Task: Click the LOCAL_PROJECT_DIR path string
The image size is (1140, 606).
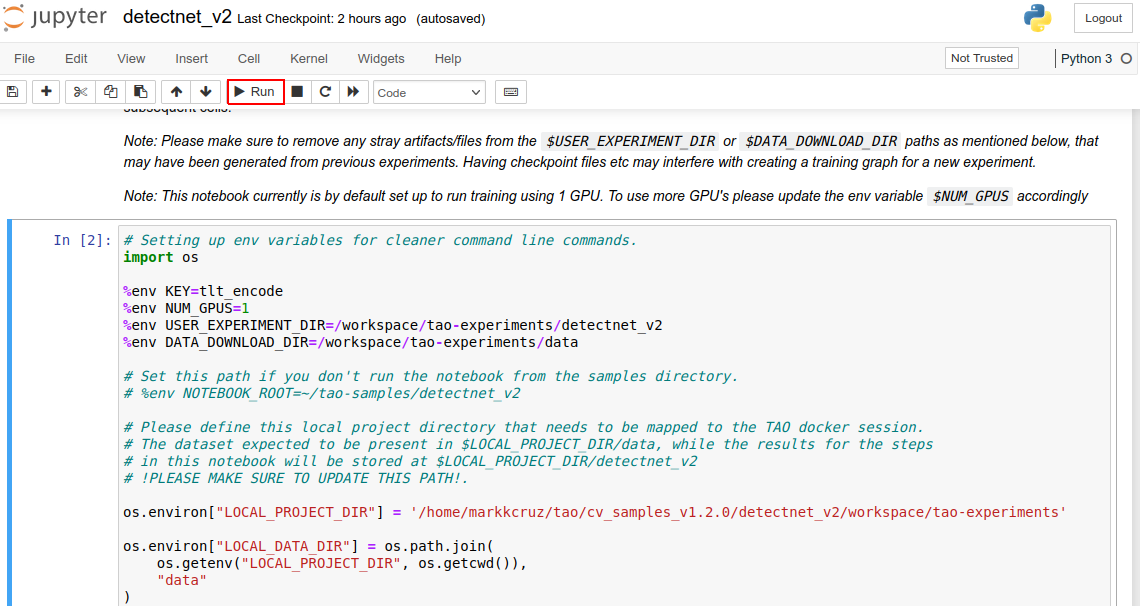Action: click(738, 512)
